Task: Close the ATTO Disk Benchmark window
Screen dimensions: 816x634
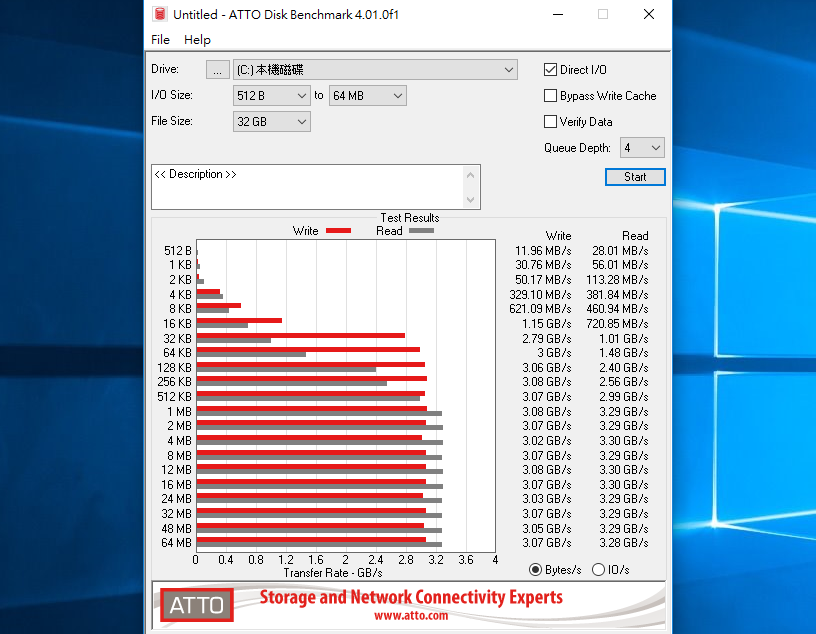Action: pos(649,15)
